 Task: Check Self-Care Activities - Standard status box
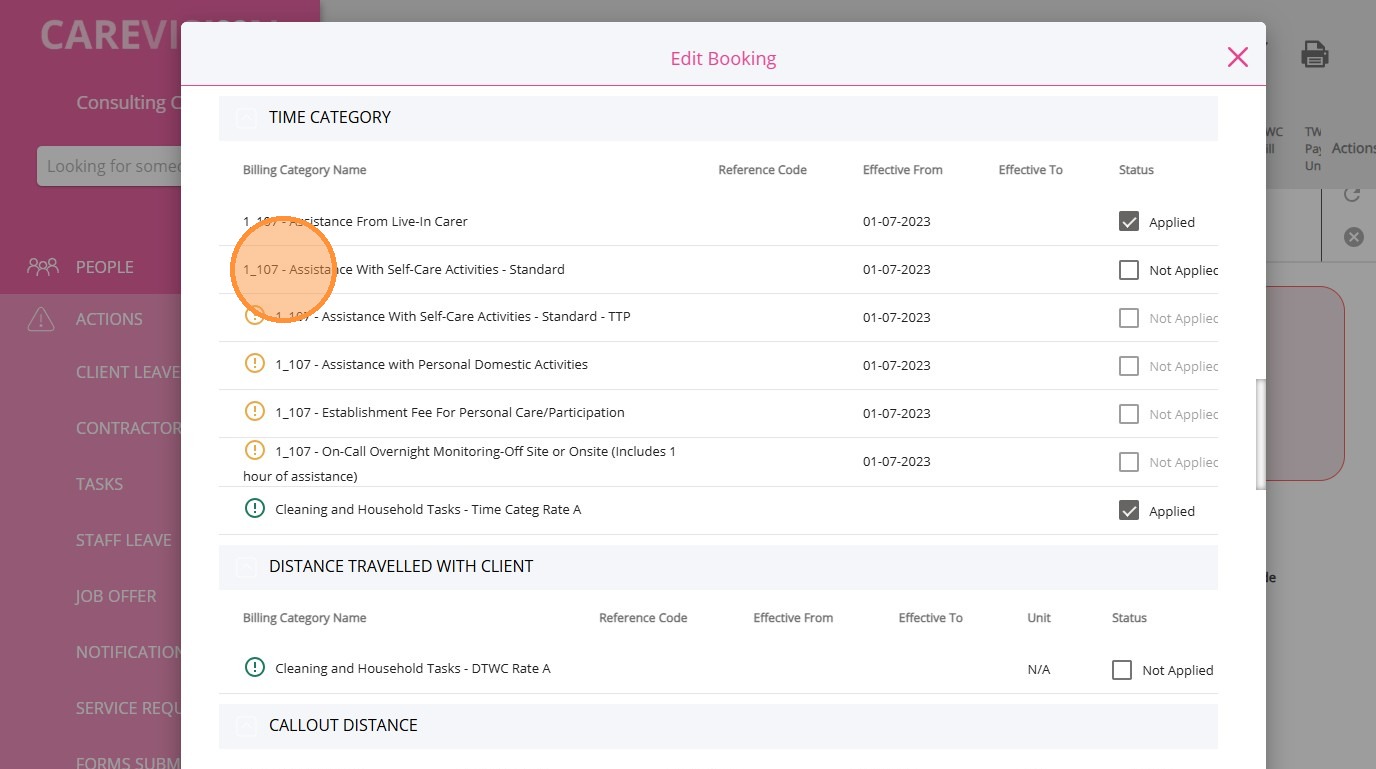click(x=1129, y=270)
